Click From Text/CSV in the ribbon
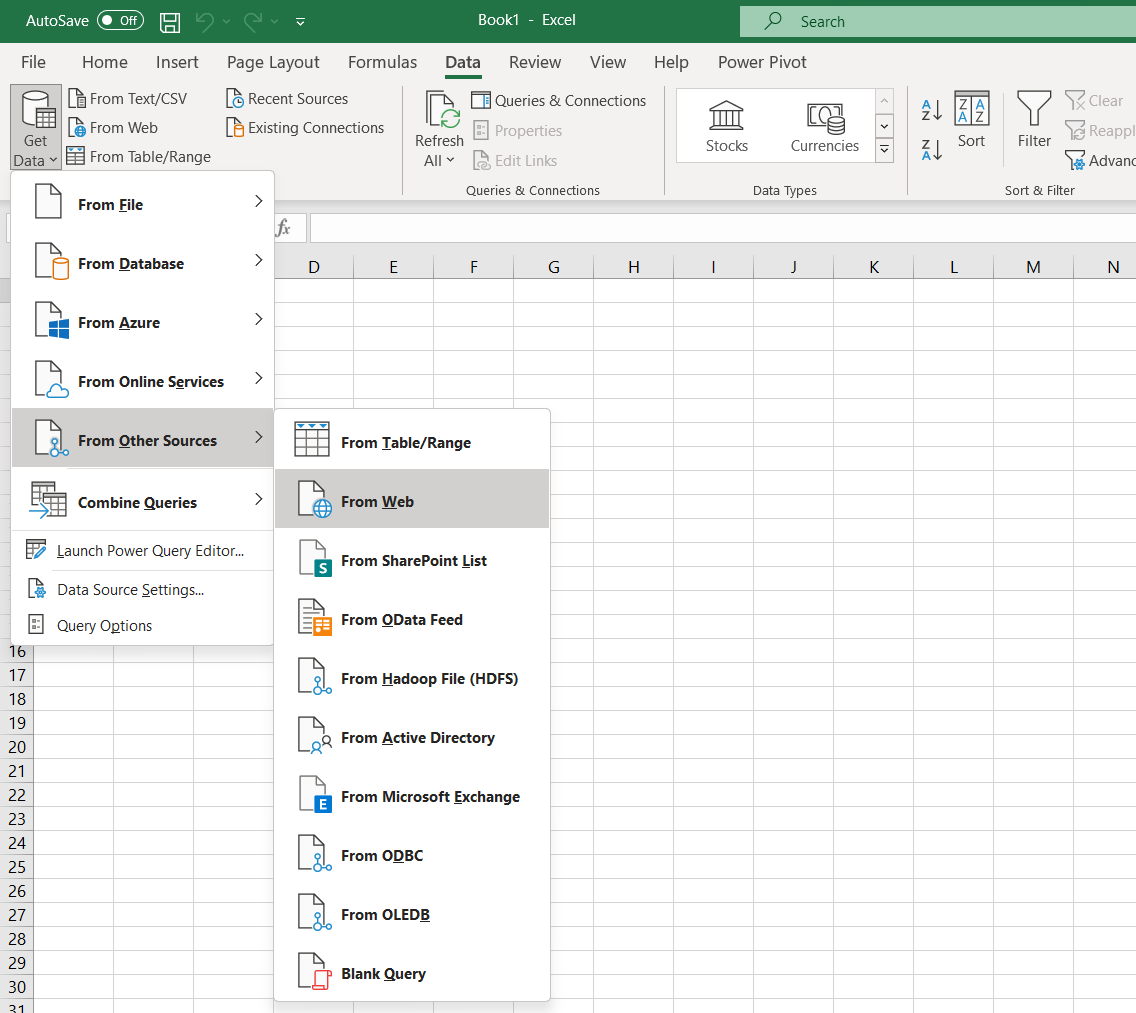The width and height of the screenshot is (1136, 1013). coord(128,99)
